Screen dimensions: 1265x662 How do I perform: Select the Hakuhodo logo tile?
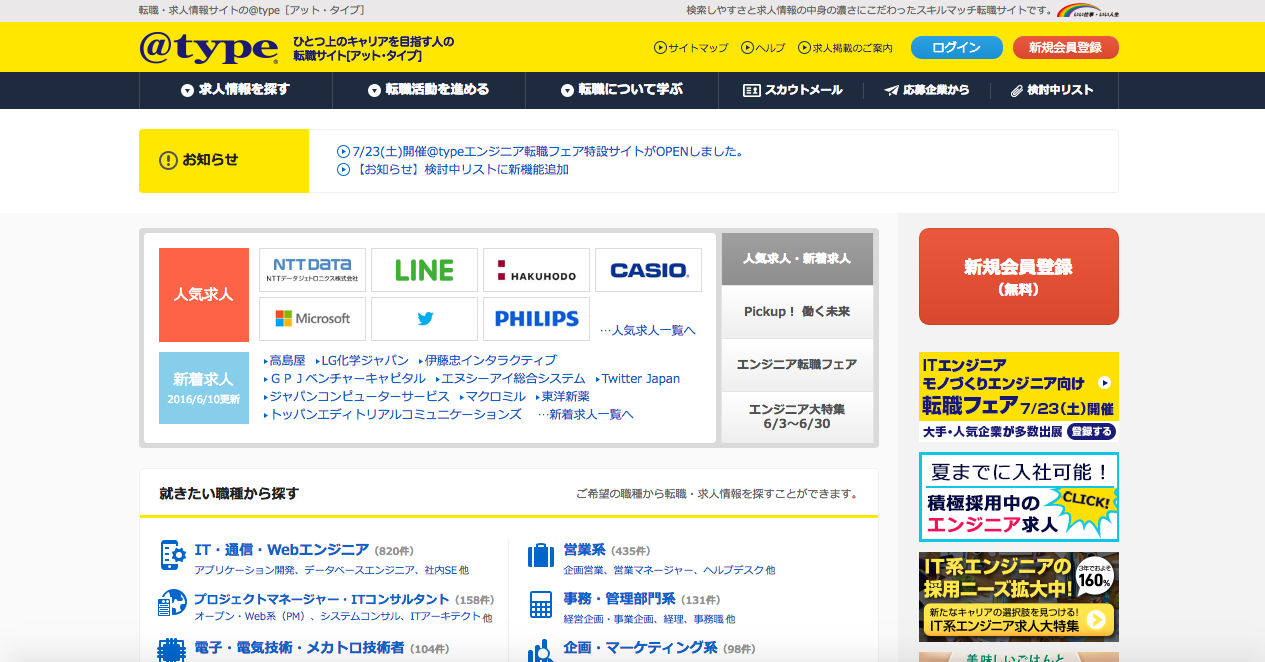536,270
